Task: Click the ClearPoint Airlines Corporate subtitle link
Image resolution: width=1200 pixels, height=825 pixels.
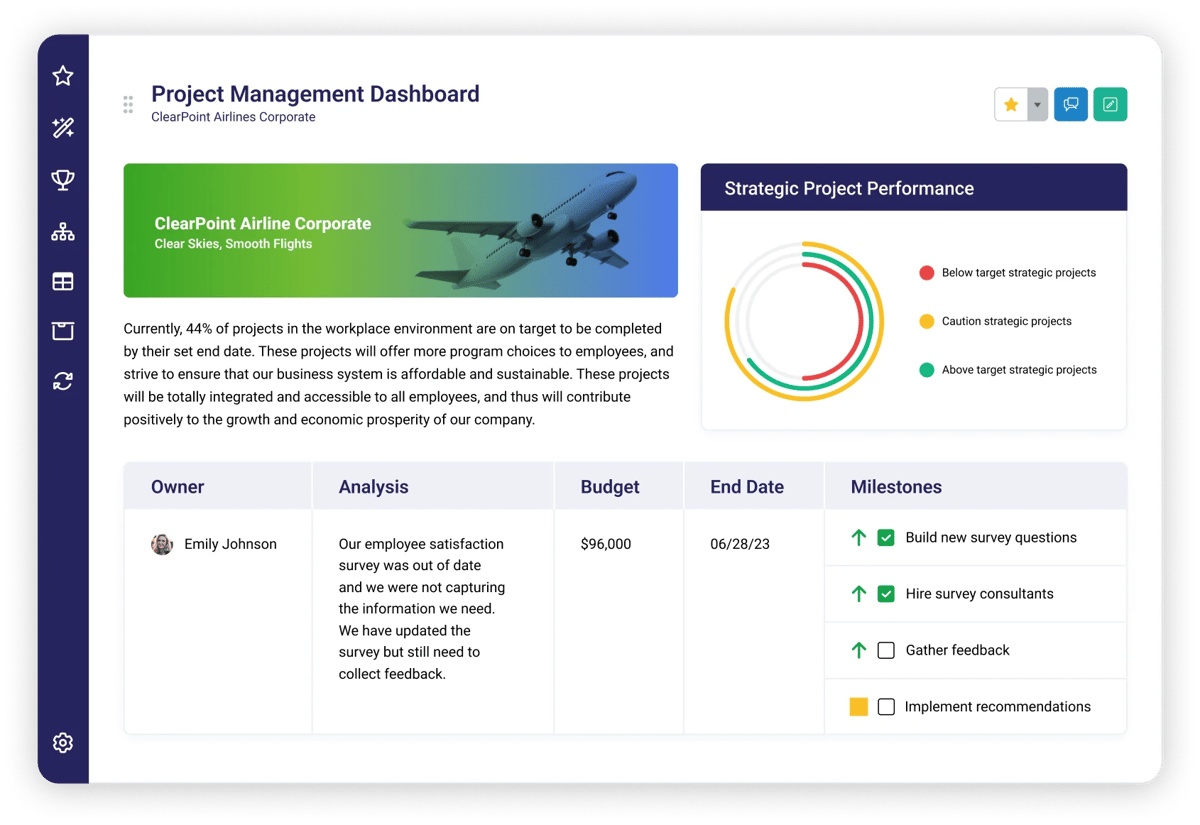Action: pyautogui.click(x=233, y=117)
